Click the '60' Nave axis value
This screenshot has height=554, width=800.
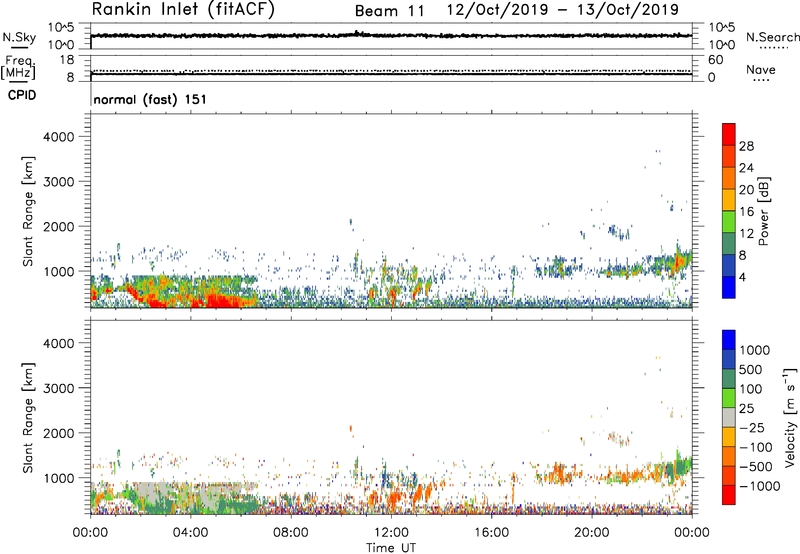(x=715, y=60)
